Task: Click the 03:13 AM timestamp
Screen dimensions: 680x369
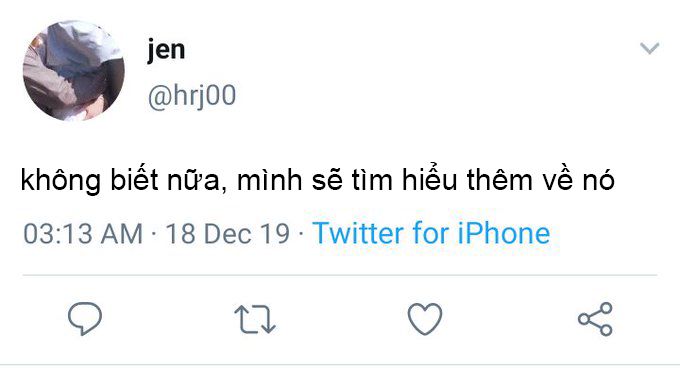Action: pyautogui.click(x=83, y=234)
